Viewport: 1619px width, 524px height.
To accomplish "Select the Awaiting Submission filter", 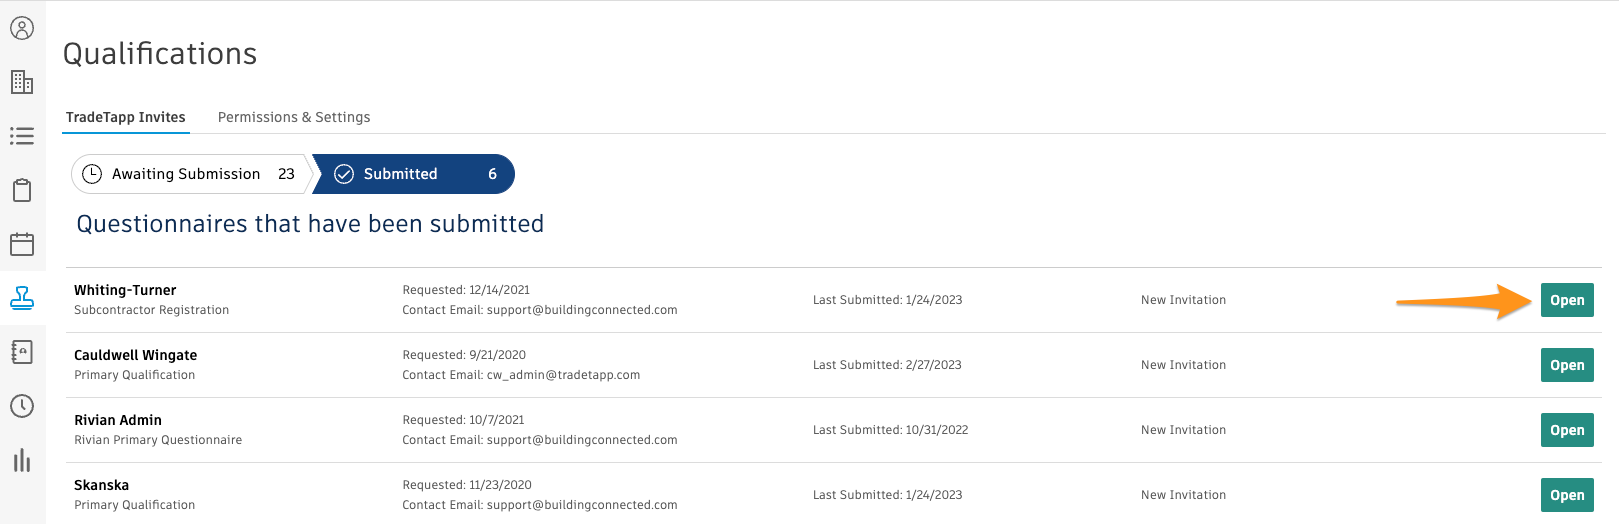I will (x=189, y=174).
